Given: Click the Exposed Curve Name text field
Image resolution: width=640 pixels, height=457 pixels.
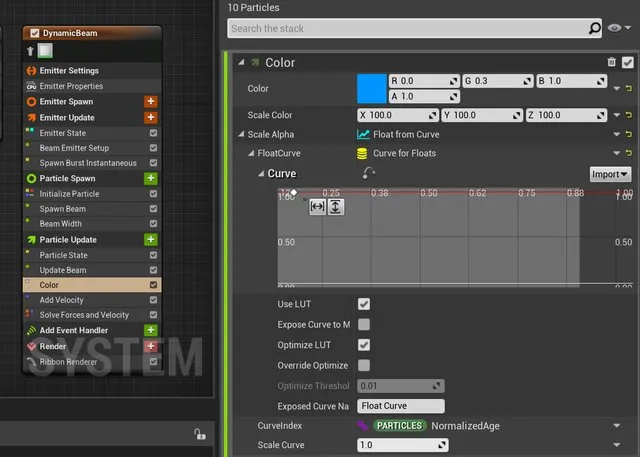Looking at the screenshot, I should click(401, 406).
